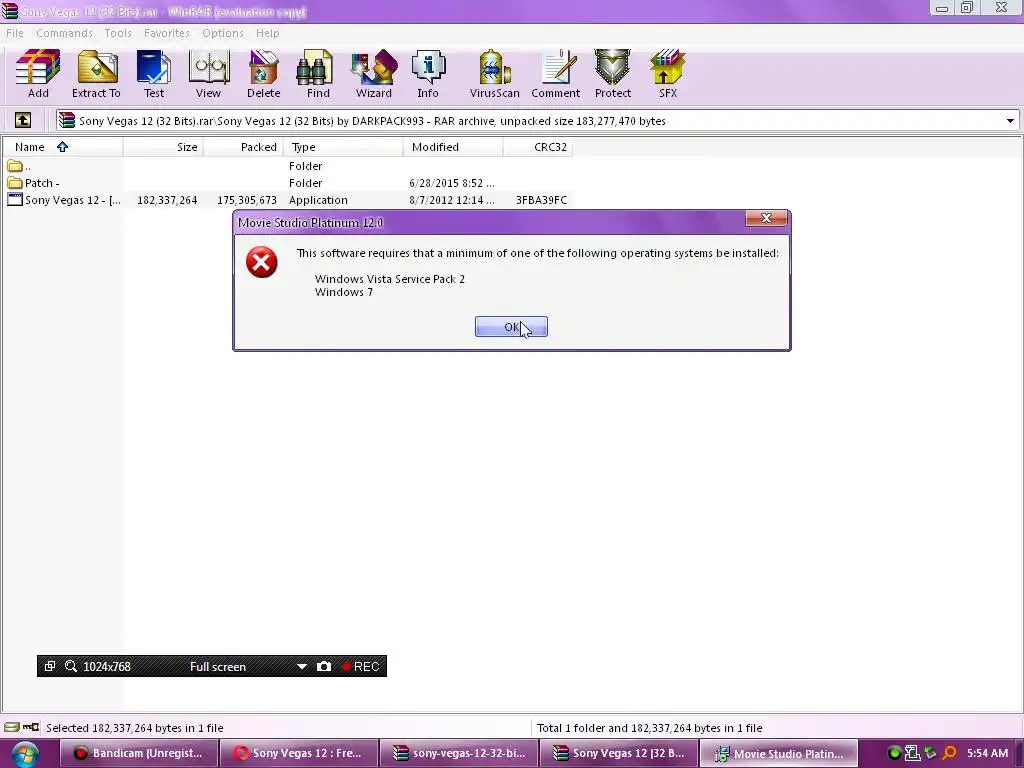Sort by the Size column header
The height and width of the screenshot is (768, 1024).
click(163, 147)
